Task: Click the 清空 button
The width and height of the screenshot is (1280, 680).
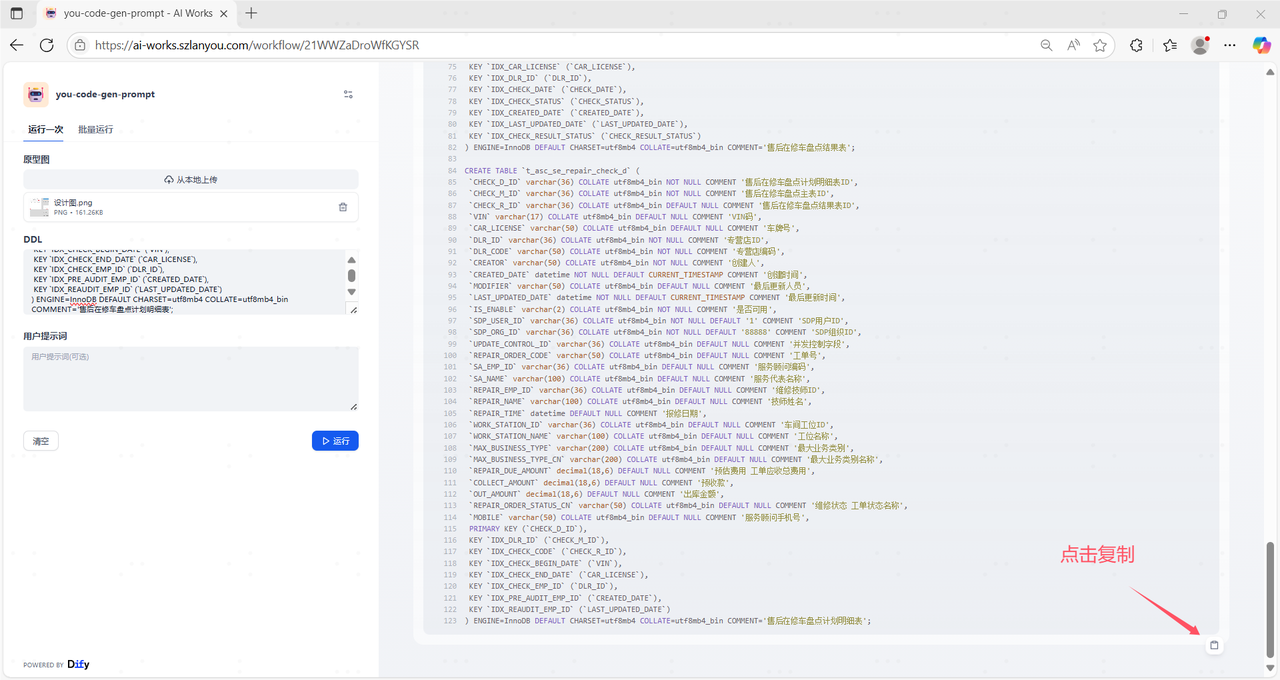Action: (x=41, y=441)
